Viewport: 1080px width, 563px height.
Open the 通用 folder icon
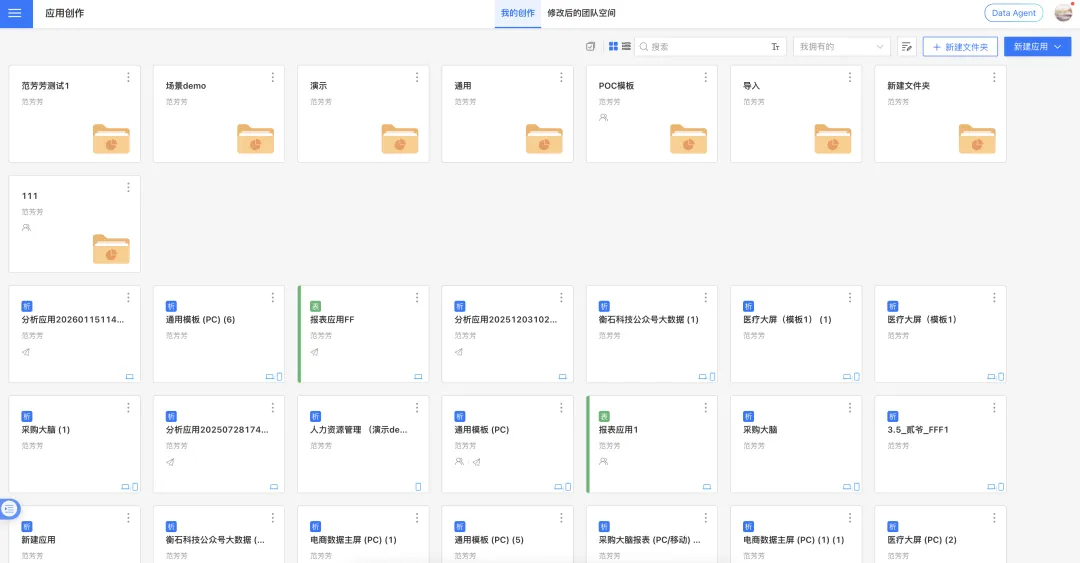(x=544, y=139)
